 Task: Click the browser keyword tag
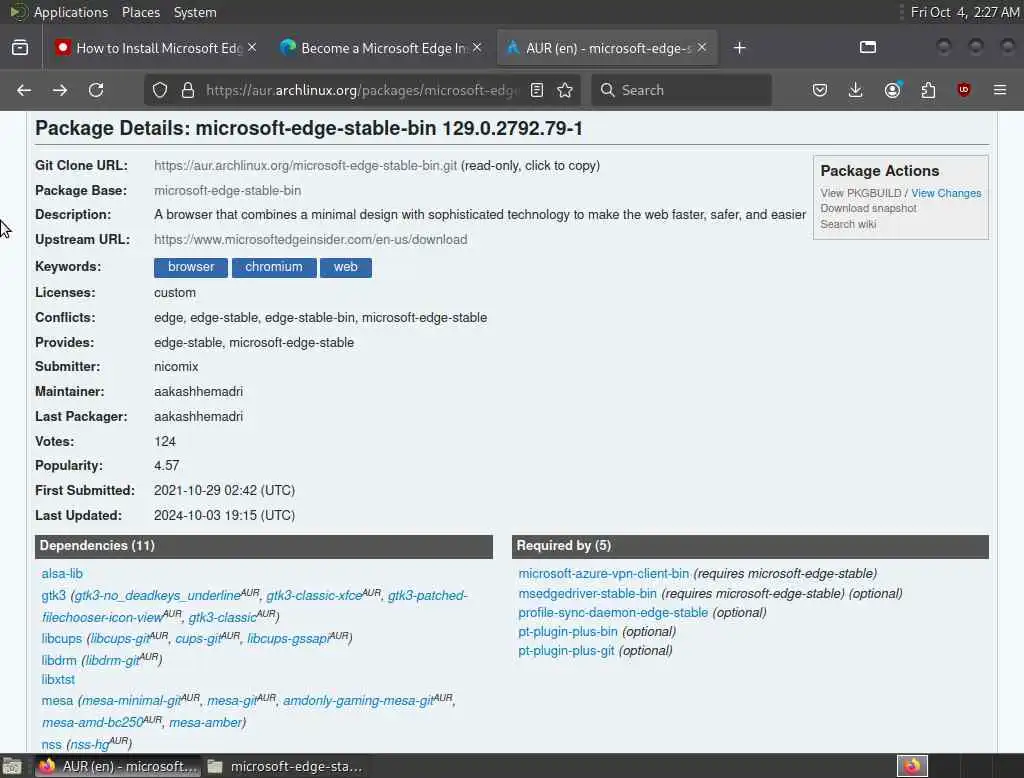point(191,267)
